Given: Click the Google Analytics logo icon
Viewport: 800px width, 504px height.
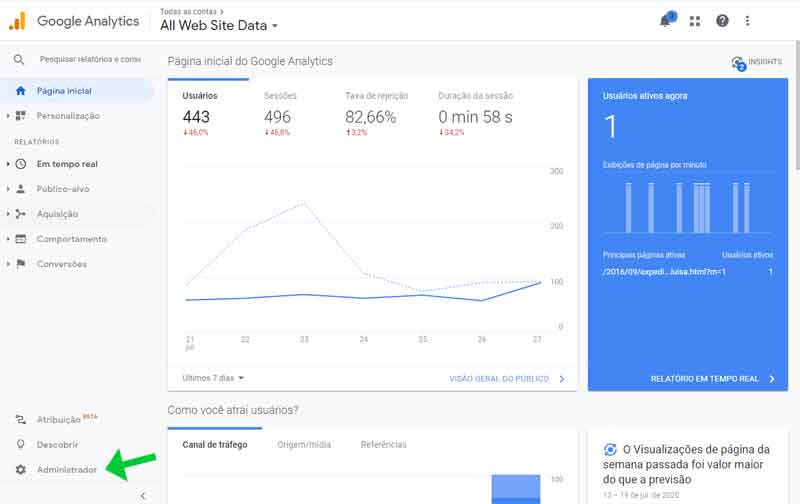Looking at the screenshot, I should pyautogui.click(x=17, y=21).
